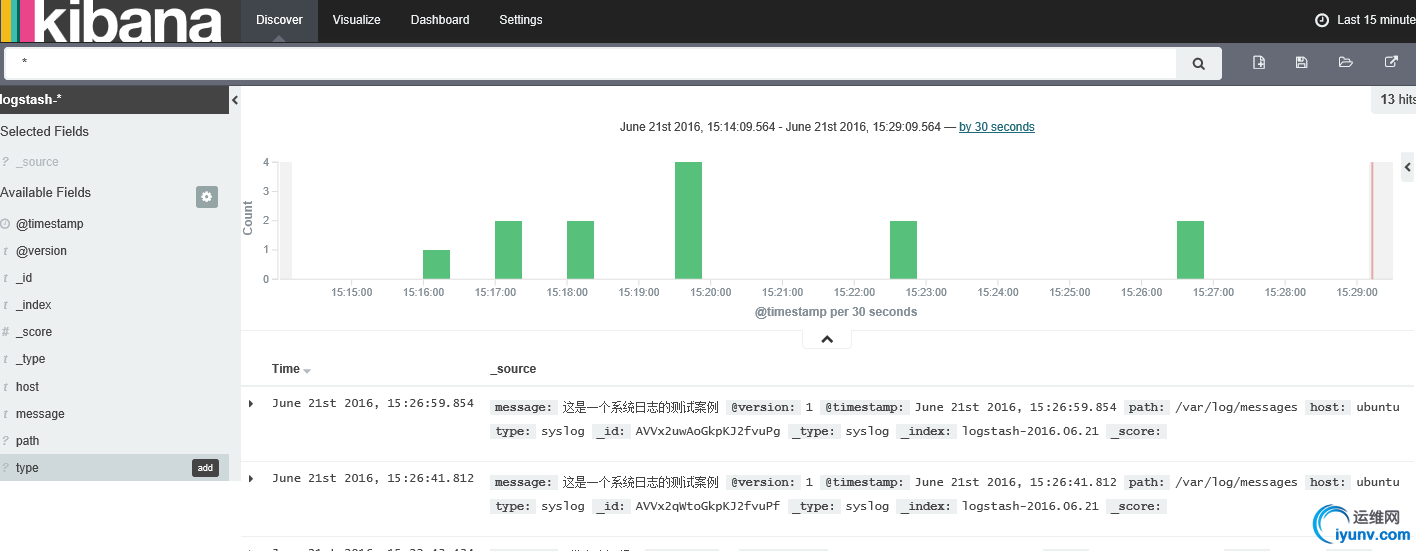Select the _score field in sidebar
This screenshot has height=551, width=1416.
[x=34, y=332]
